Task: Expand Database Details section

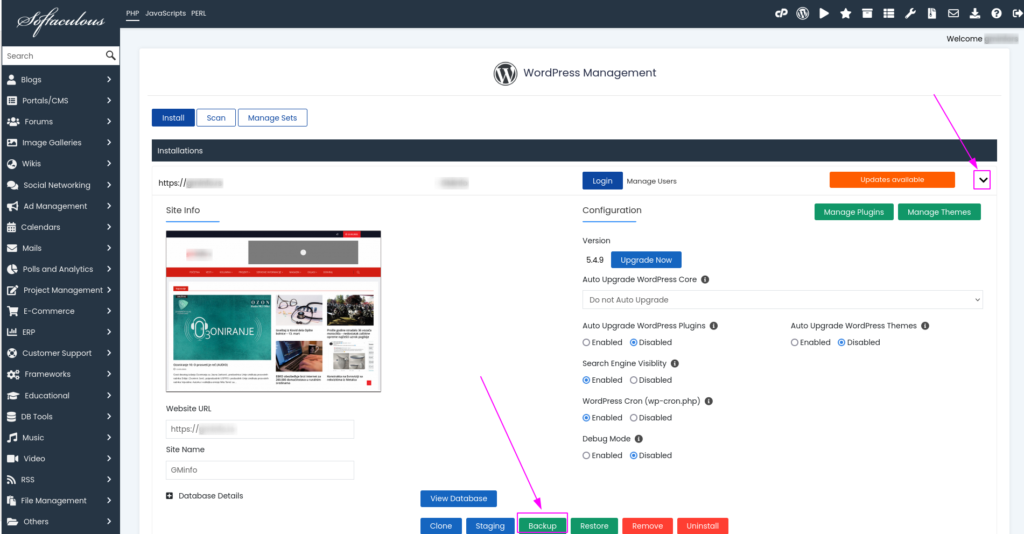Action: [170, 496]
